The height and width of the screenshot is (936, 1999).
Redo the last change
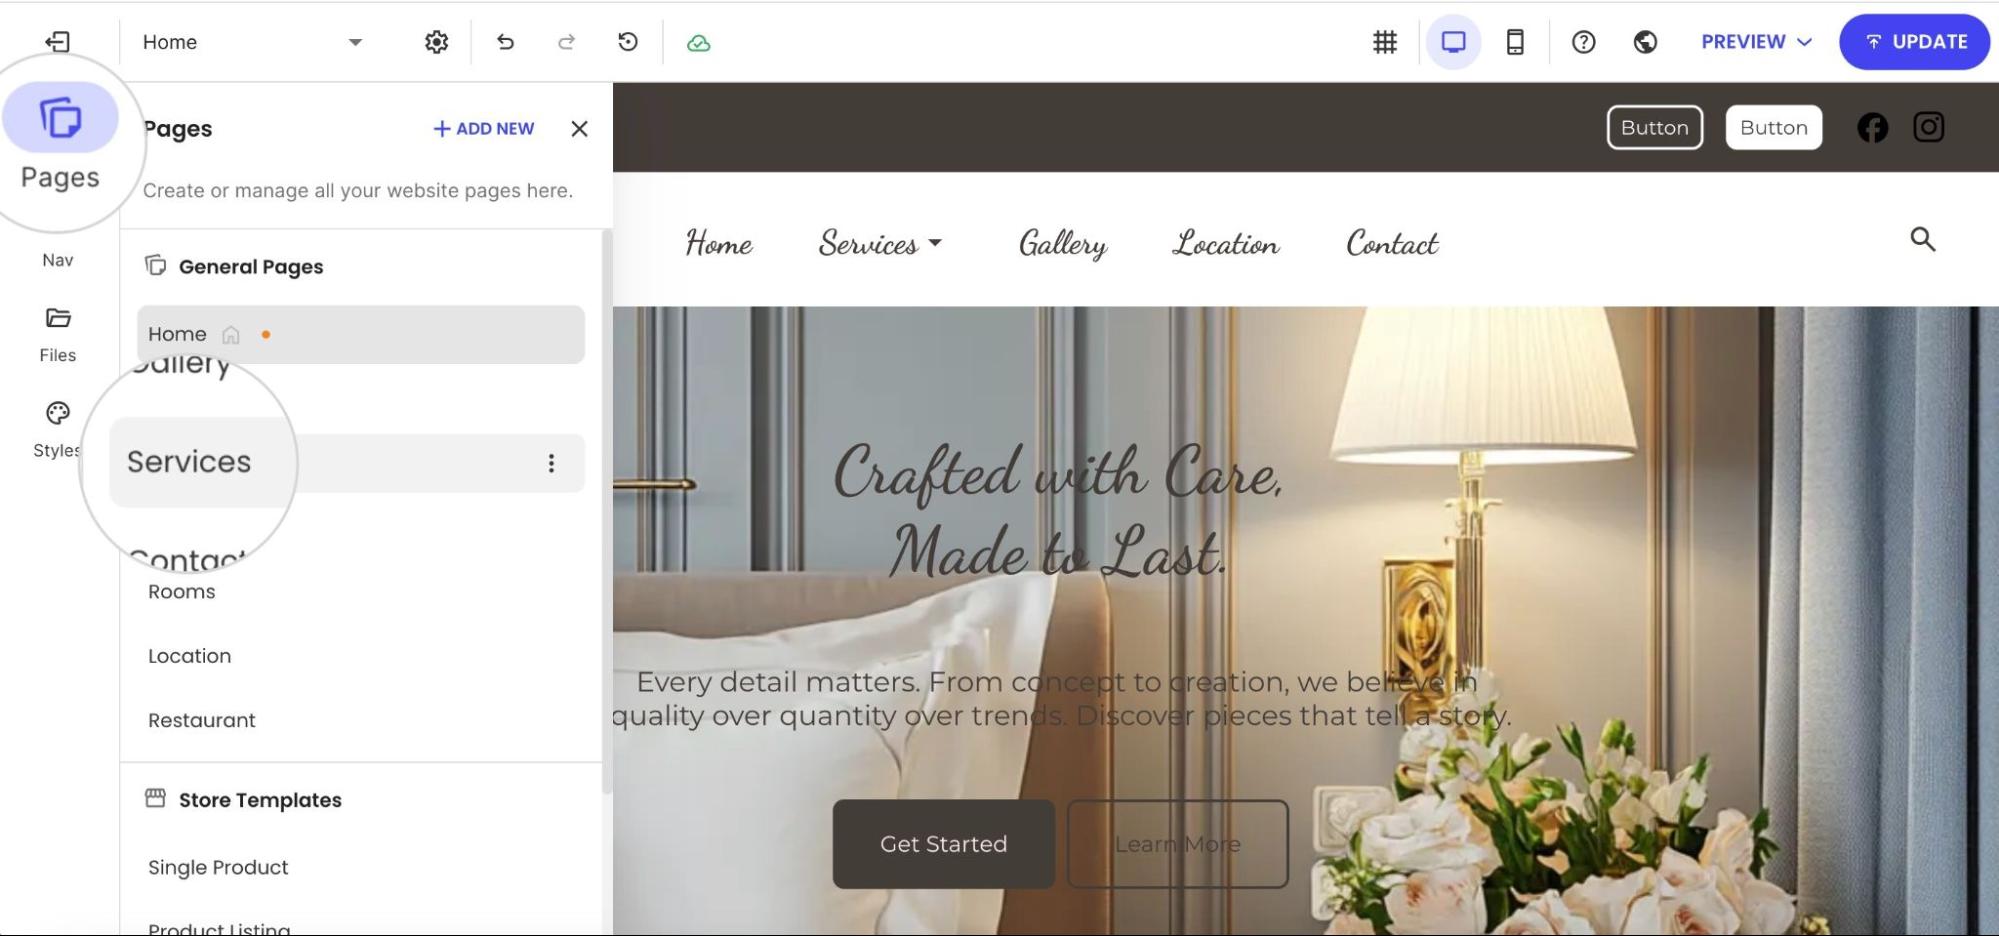click(x=566, y=42)
